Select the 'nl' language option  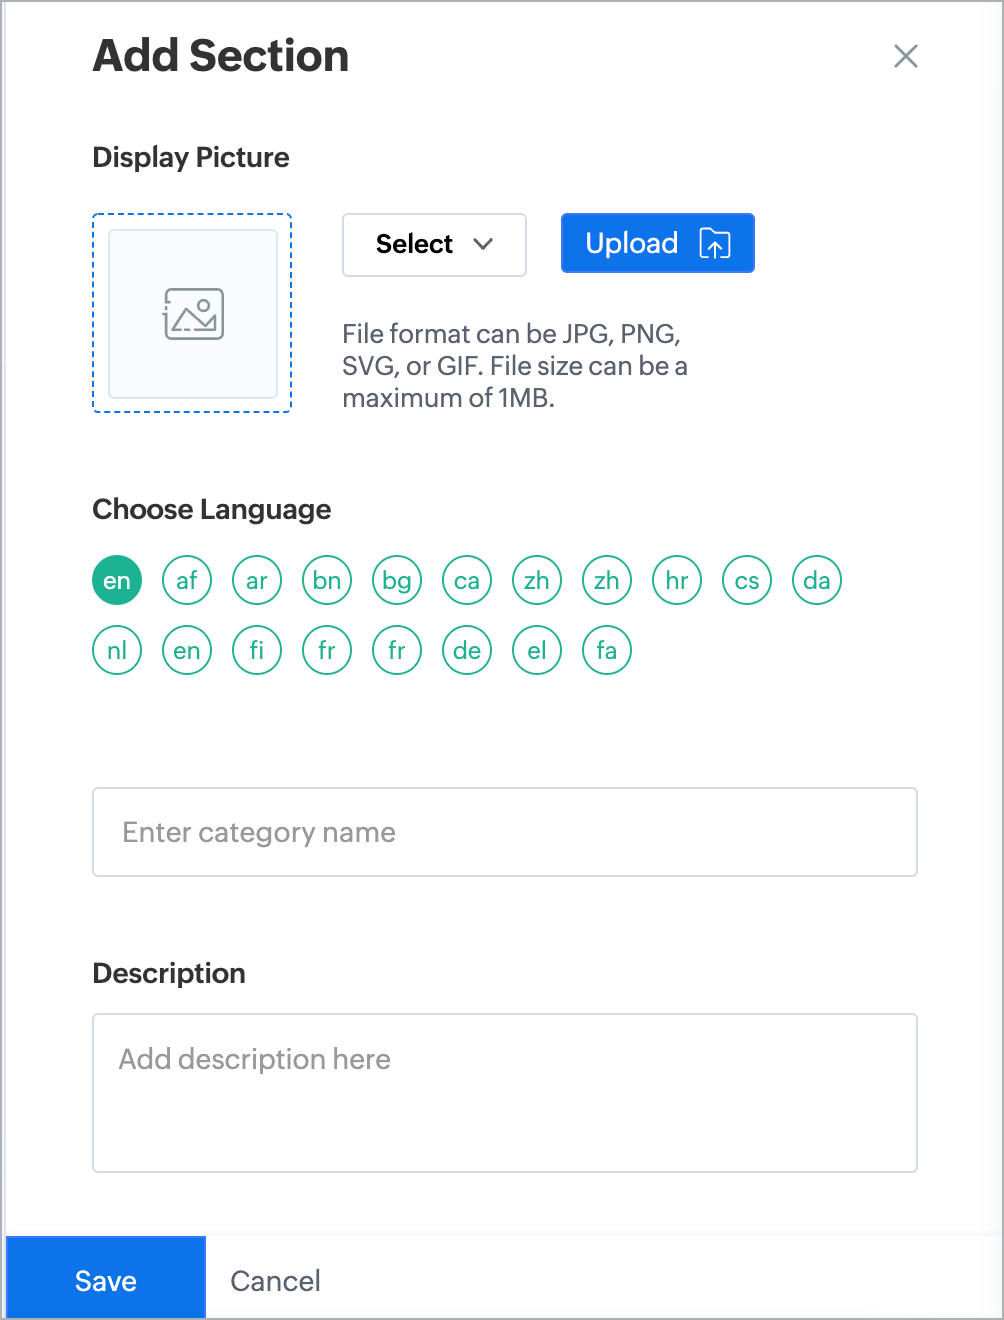(x=117, y=650)
